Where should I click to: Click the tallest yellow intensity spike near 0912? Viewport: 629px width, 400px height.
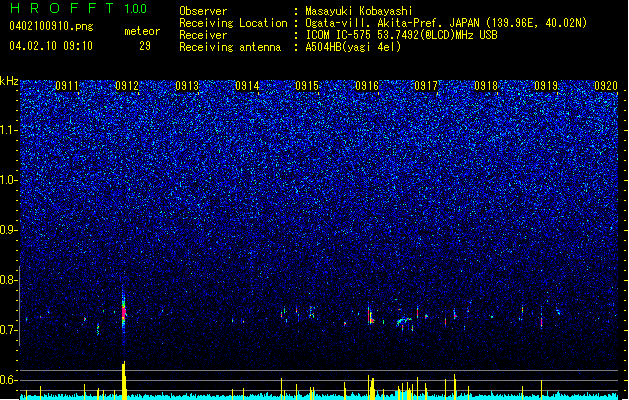(x=124, y=380)
